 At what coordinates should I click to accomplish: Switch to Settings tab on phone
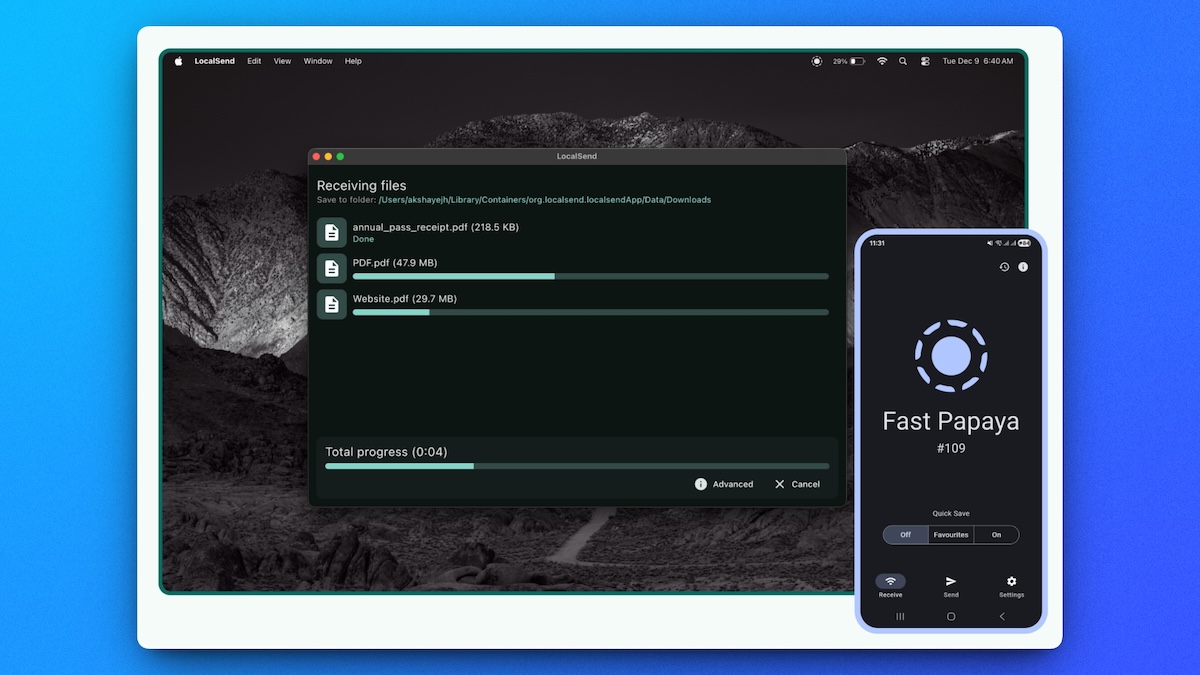pos(1011,586)
